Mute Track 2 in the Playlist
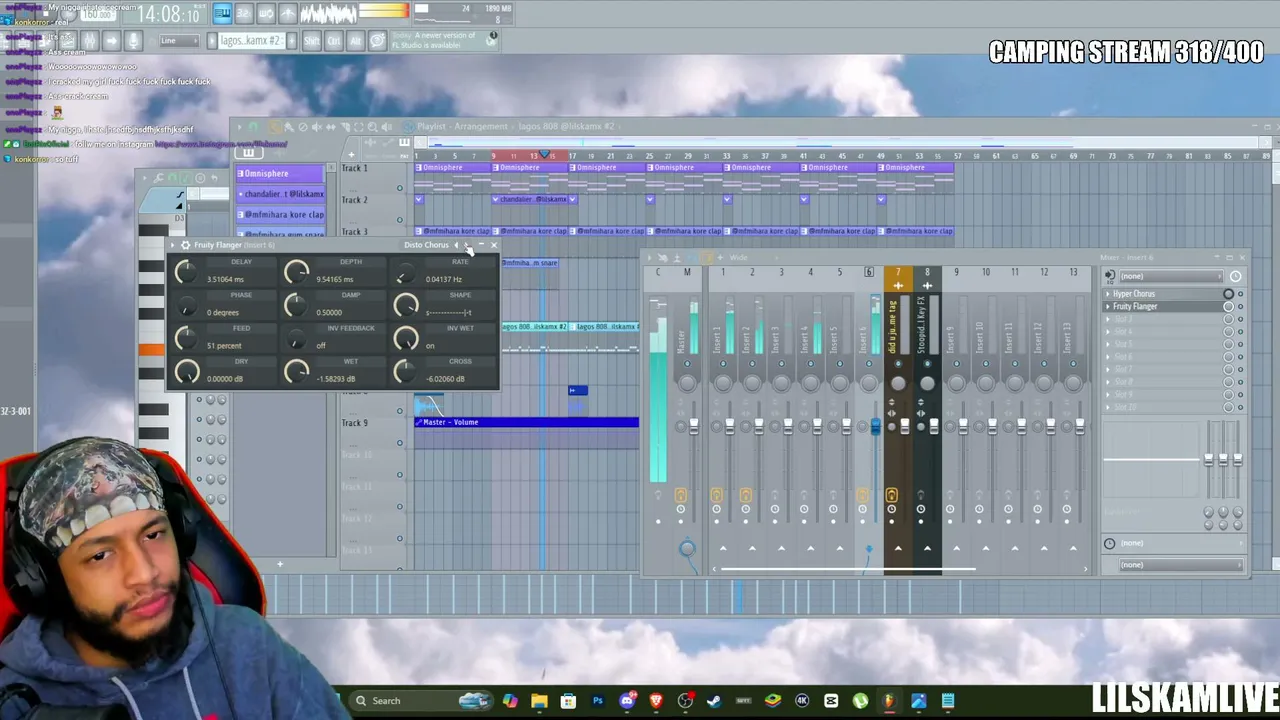 point(399,220)
